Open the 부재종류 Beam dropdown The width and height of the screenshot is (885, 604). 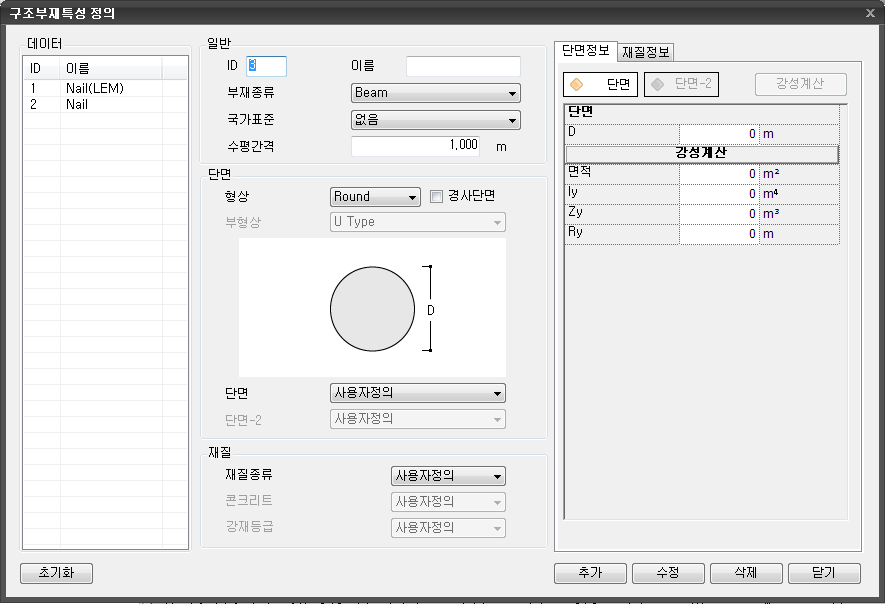pyautogui.click(x=435, y=93)
